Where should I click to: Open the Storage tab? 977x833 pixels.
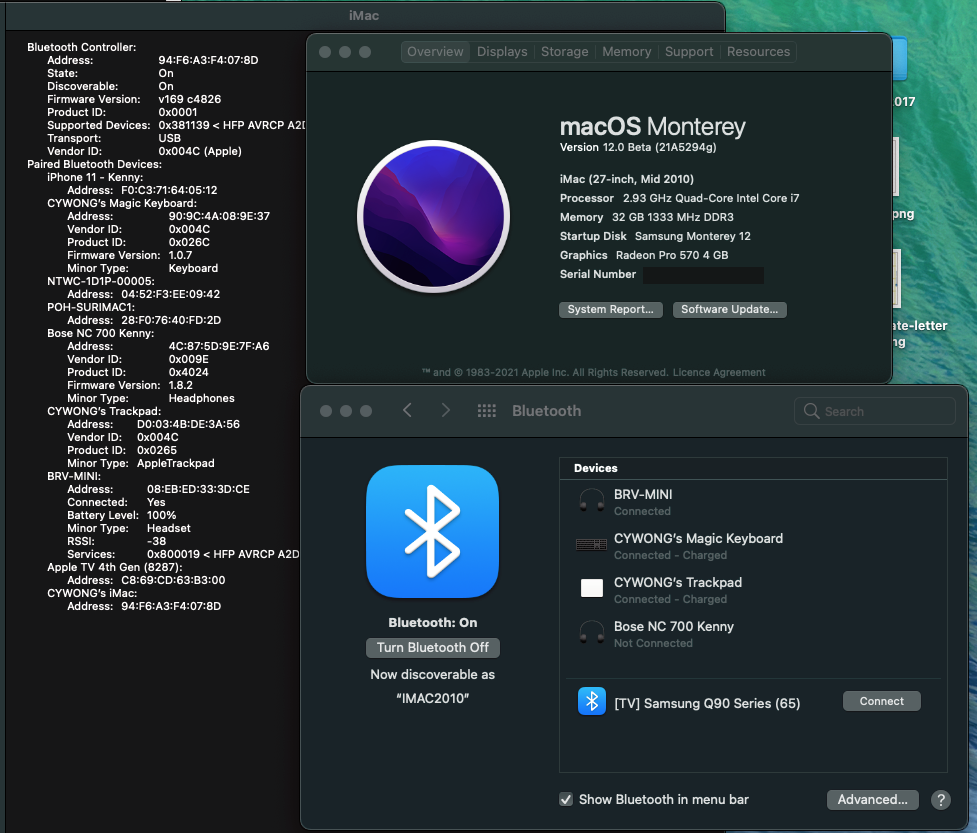(x=565, y=52)
